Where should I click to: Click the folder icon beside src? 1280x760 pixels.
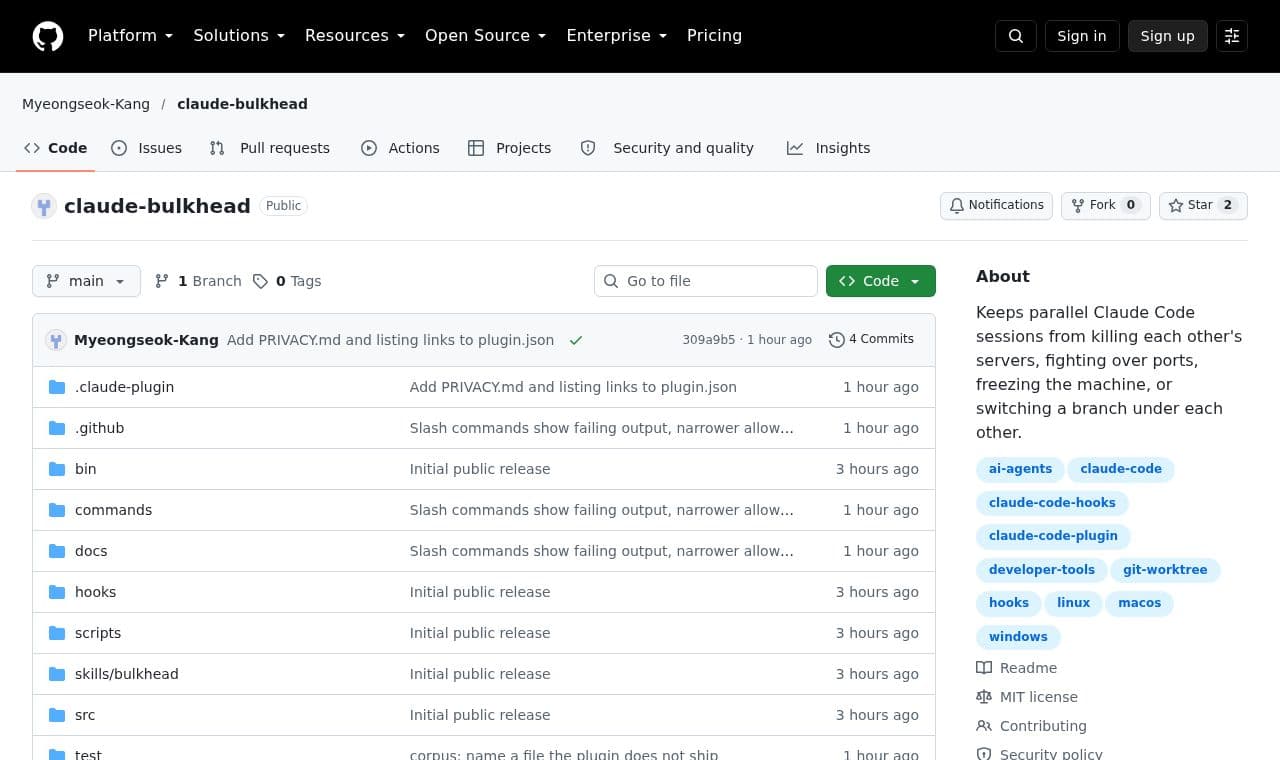click(x=57, y=715)
